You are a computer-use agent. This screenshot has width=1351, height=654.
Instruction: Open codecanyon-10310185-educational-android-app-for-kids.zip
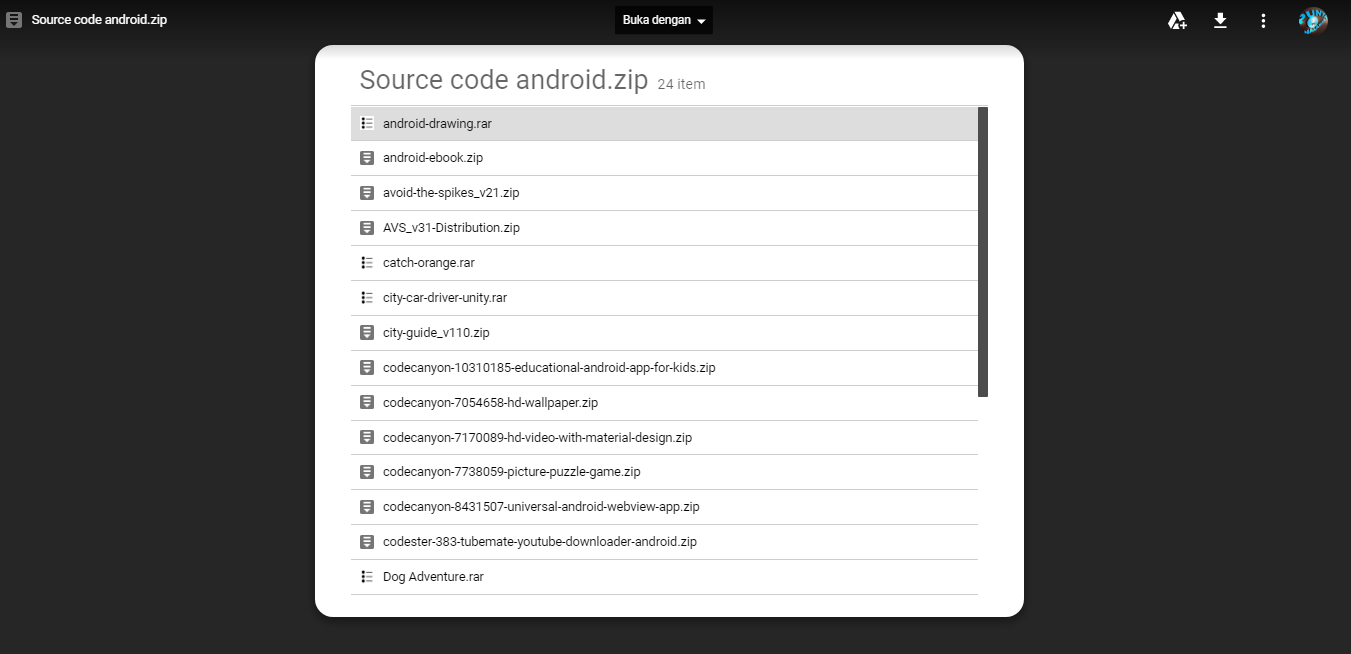[x=550, y=367]
